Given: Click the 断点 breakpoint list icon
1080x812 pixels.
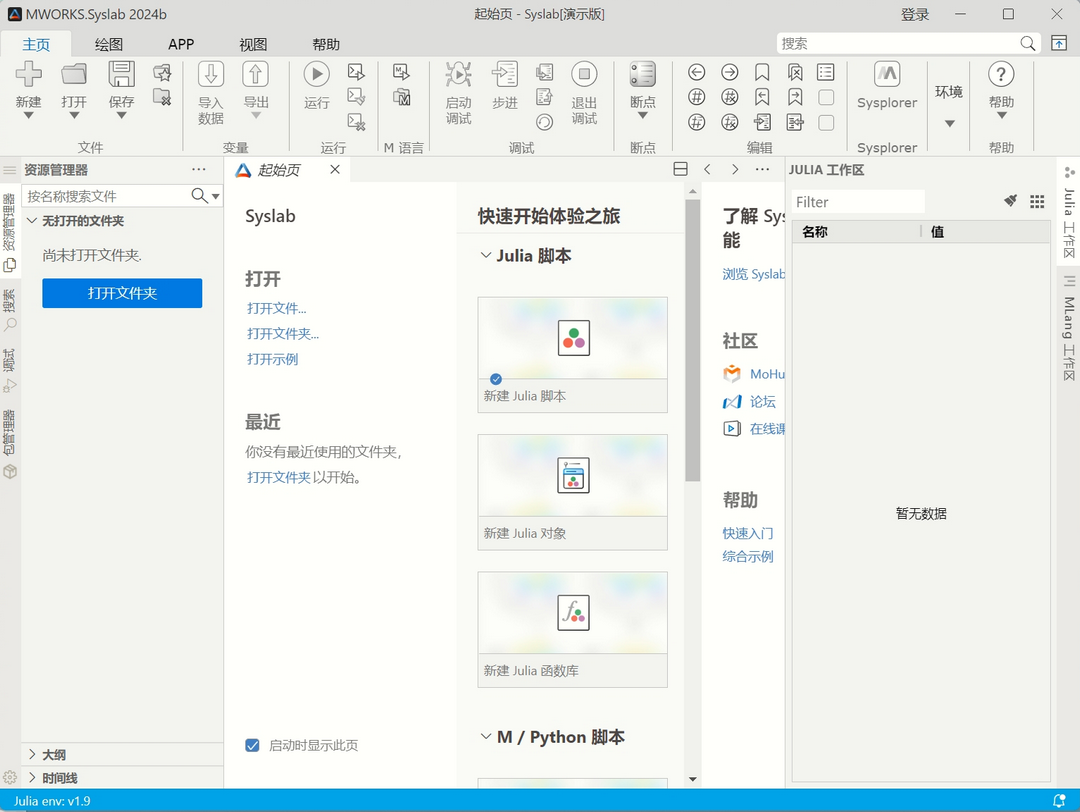Looking at the screenshot, I should coord(642,74).
